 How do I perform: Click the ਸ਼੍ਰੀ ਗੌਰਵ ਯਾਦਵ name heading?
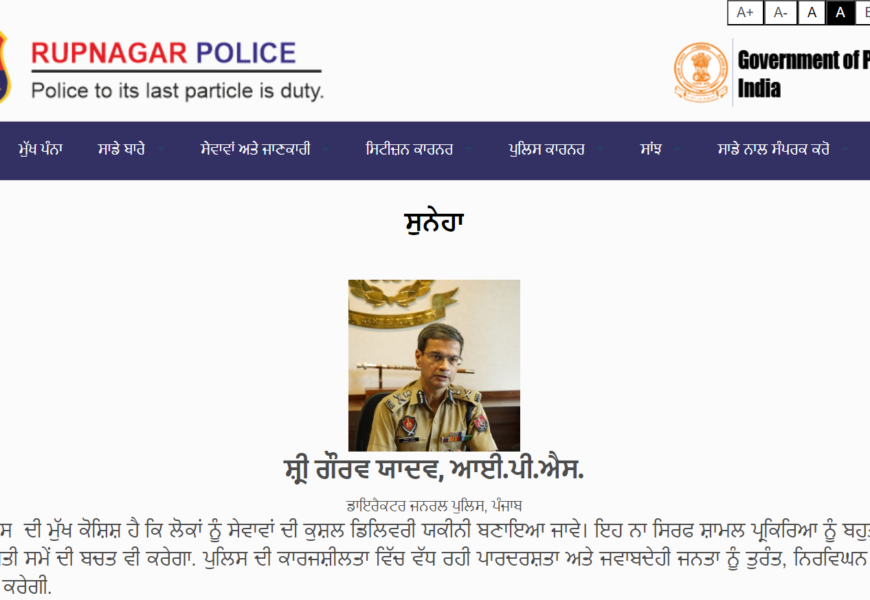[433, 470]
